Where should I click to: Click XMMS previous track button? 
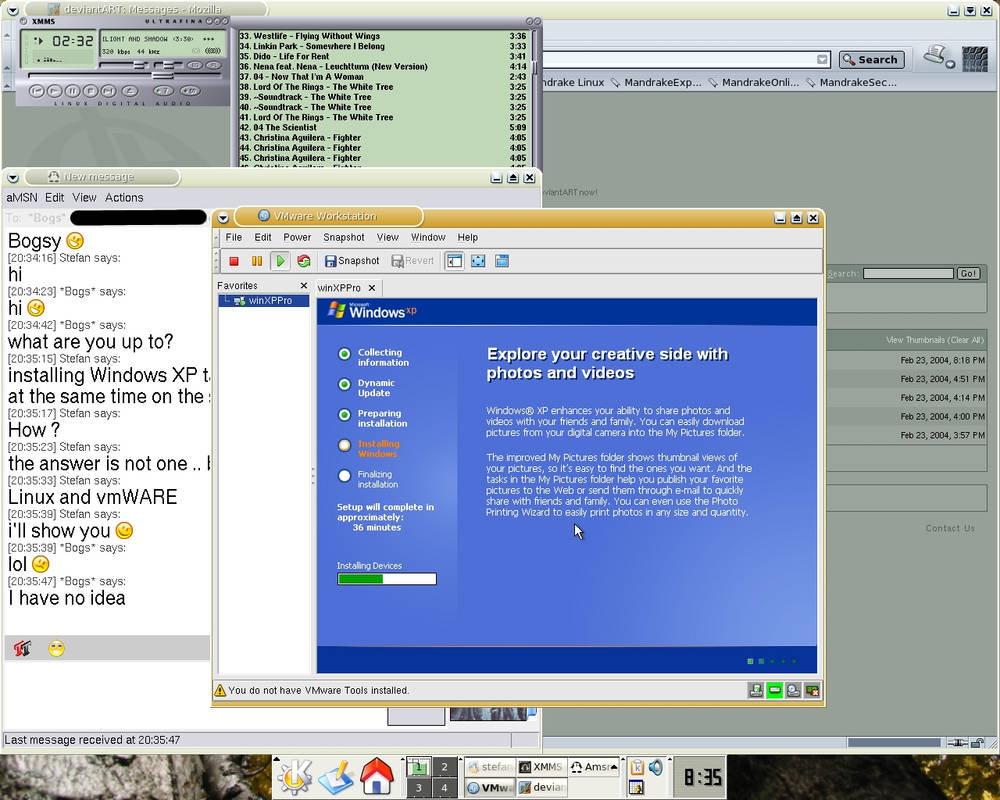pos(36,91)
